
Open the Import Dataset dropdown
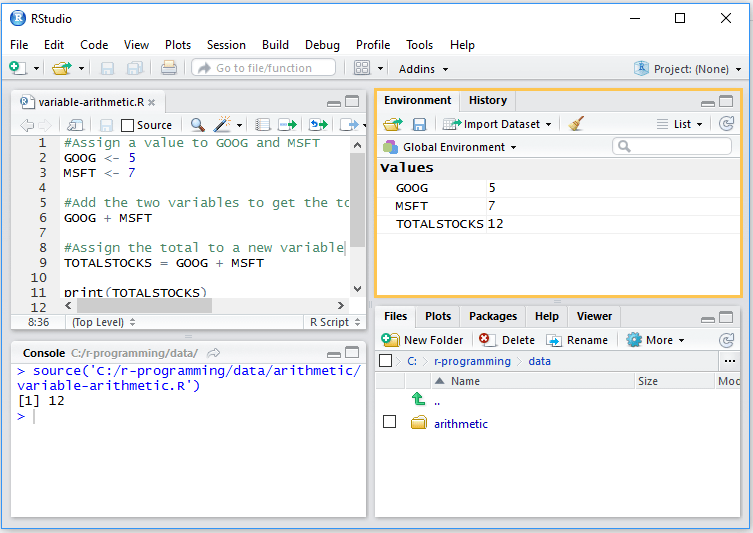coord(497,124)
